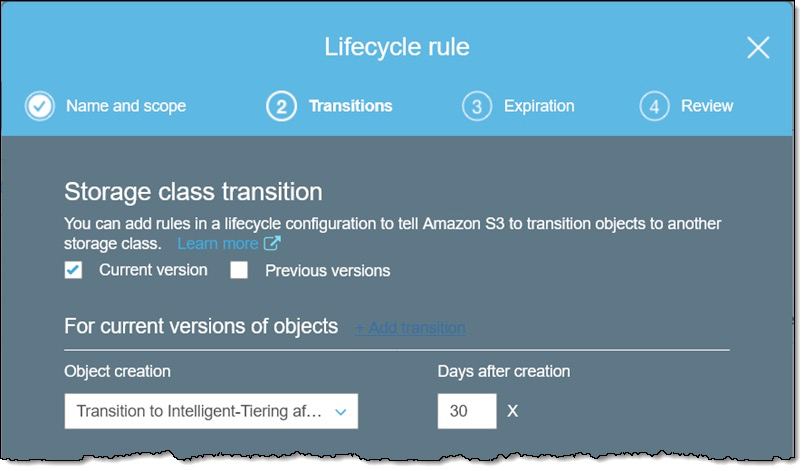Go to the Name and scope step
The image size is (805, 471).
pos(126,106)
